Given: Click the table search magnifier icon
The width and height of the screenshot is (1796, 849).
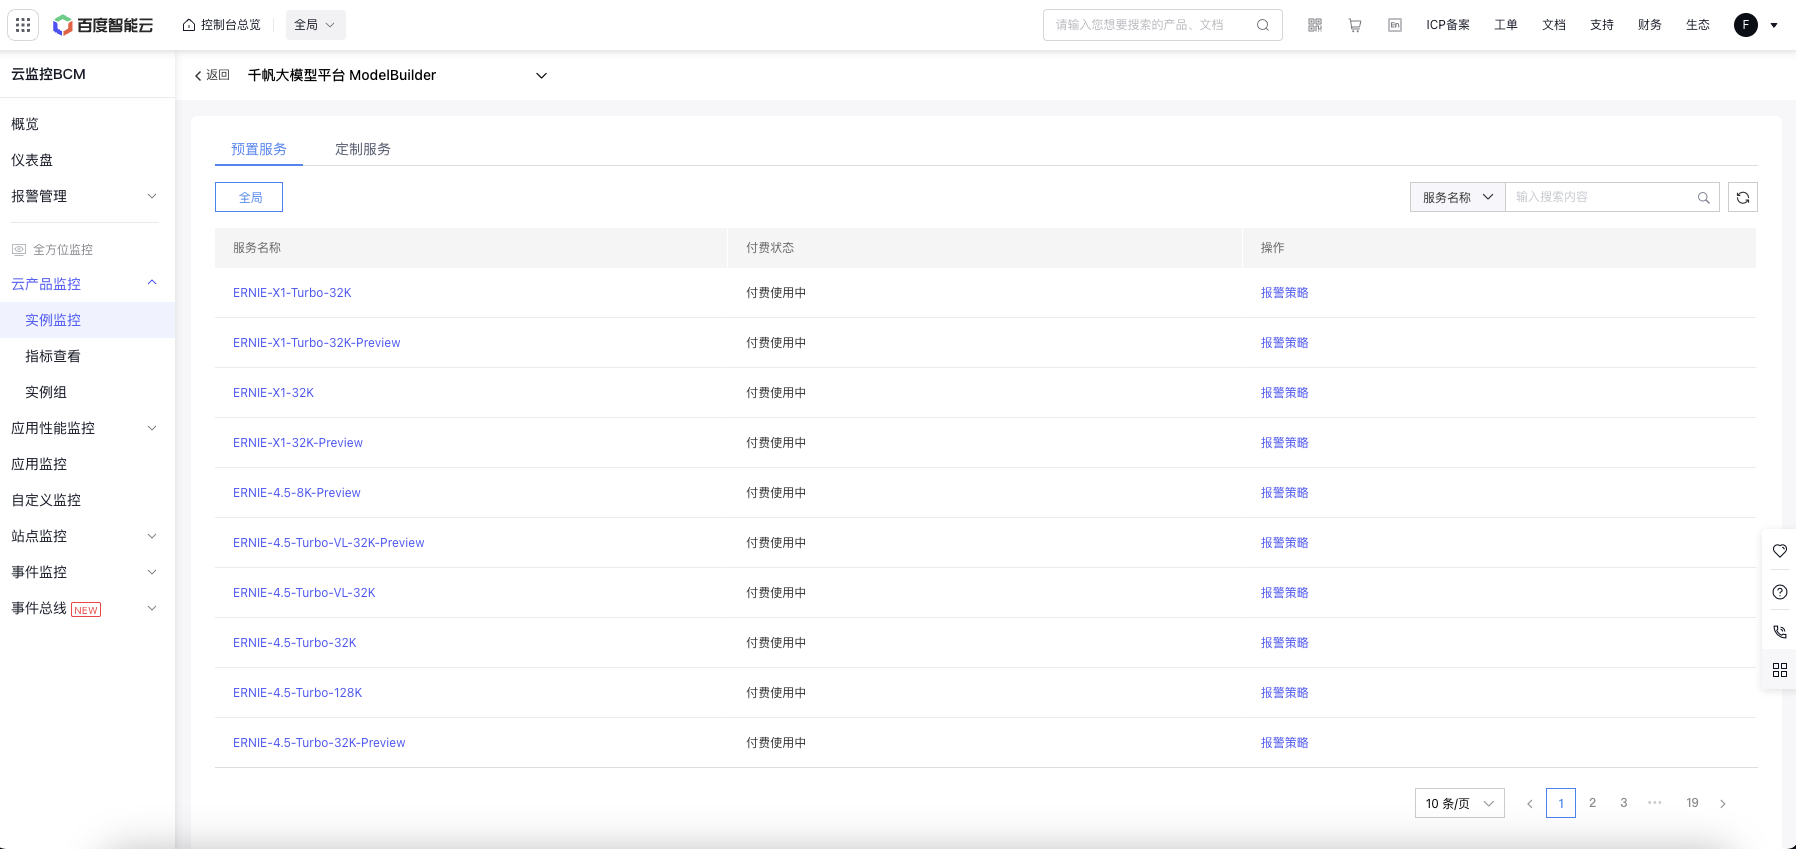Looking at the screenshot, I should pyautogui.click(x=1704, y=198).
